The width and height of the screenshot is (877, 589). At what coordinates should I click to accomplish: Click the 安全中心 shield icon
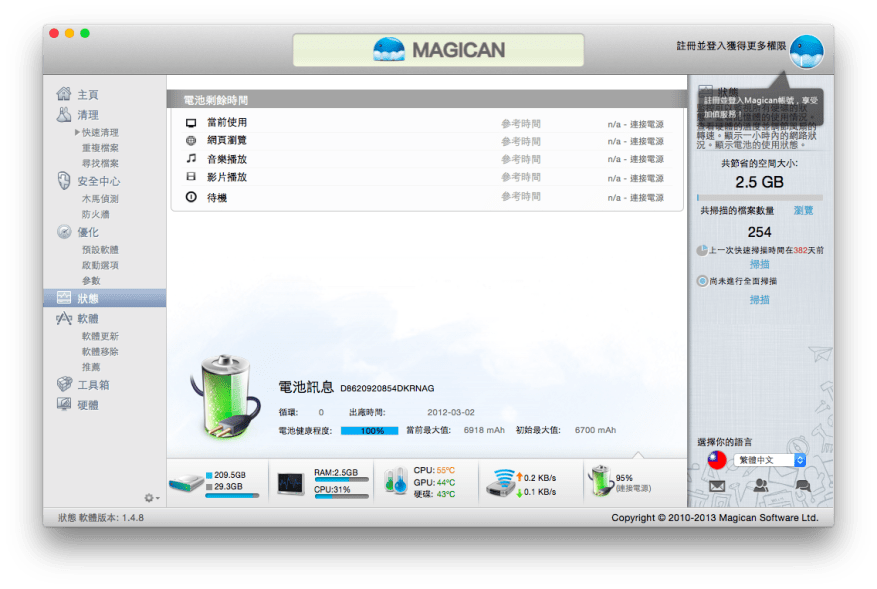tap(64, 181)
